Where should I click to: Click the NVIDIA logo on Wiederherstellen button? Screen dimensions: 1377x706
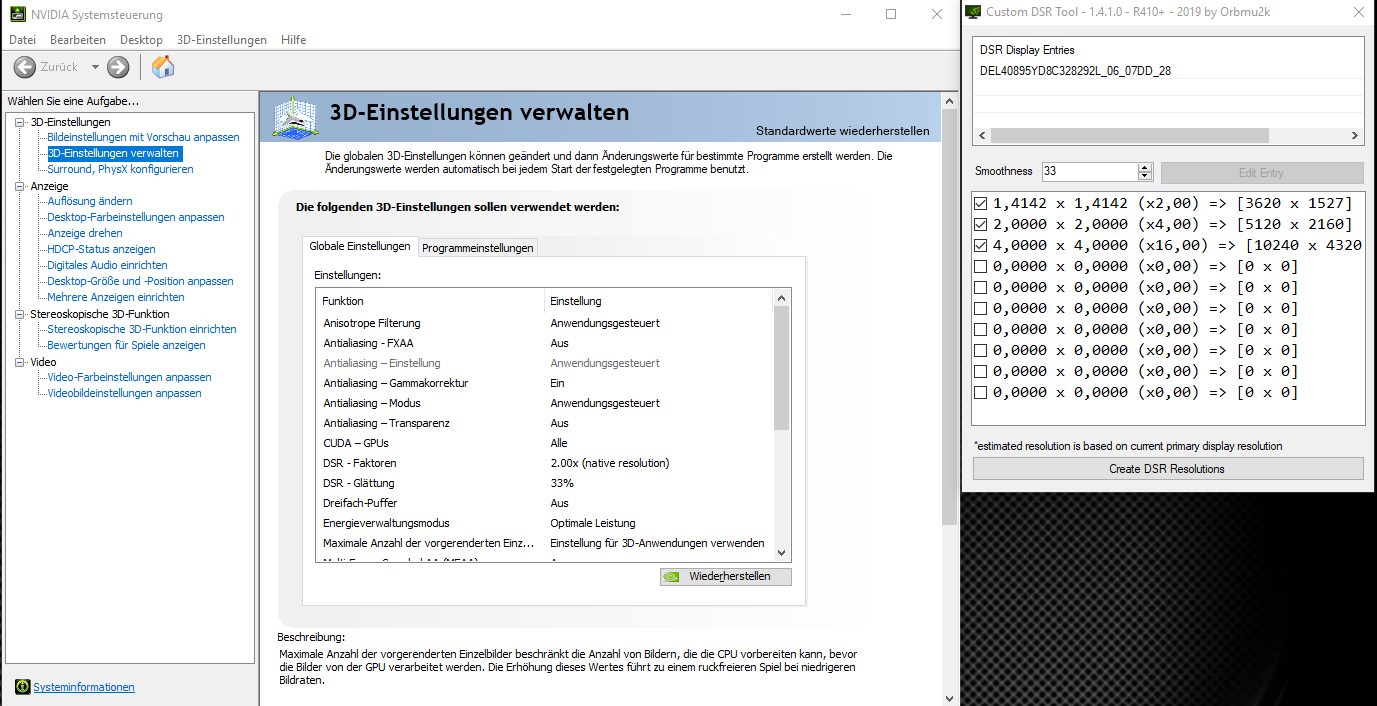(x=674, y=577)
